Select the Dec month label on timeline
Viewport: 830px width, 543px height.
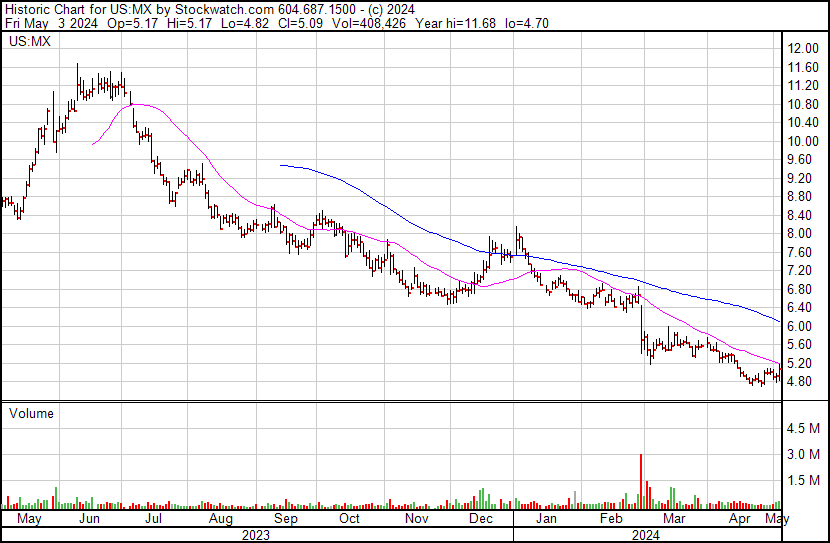click(481, 519)
